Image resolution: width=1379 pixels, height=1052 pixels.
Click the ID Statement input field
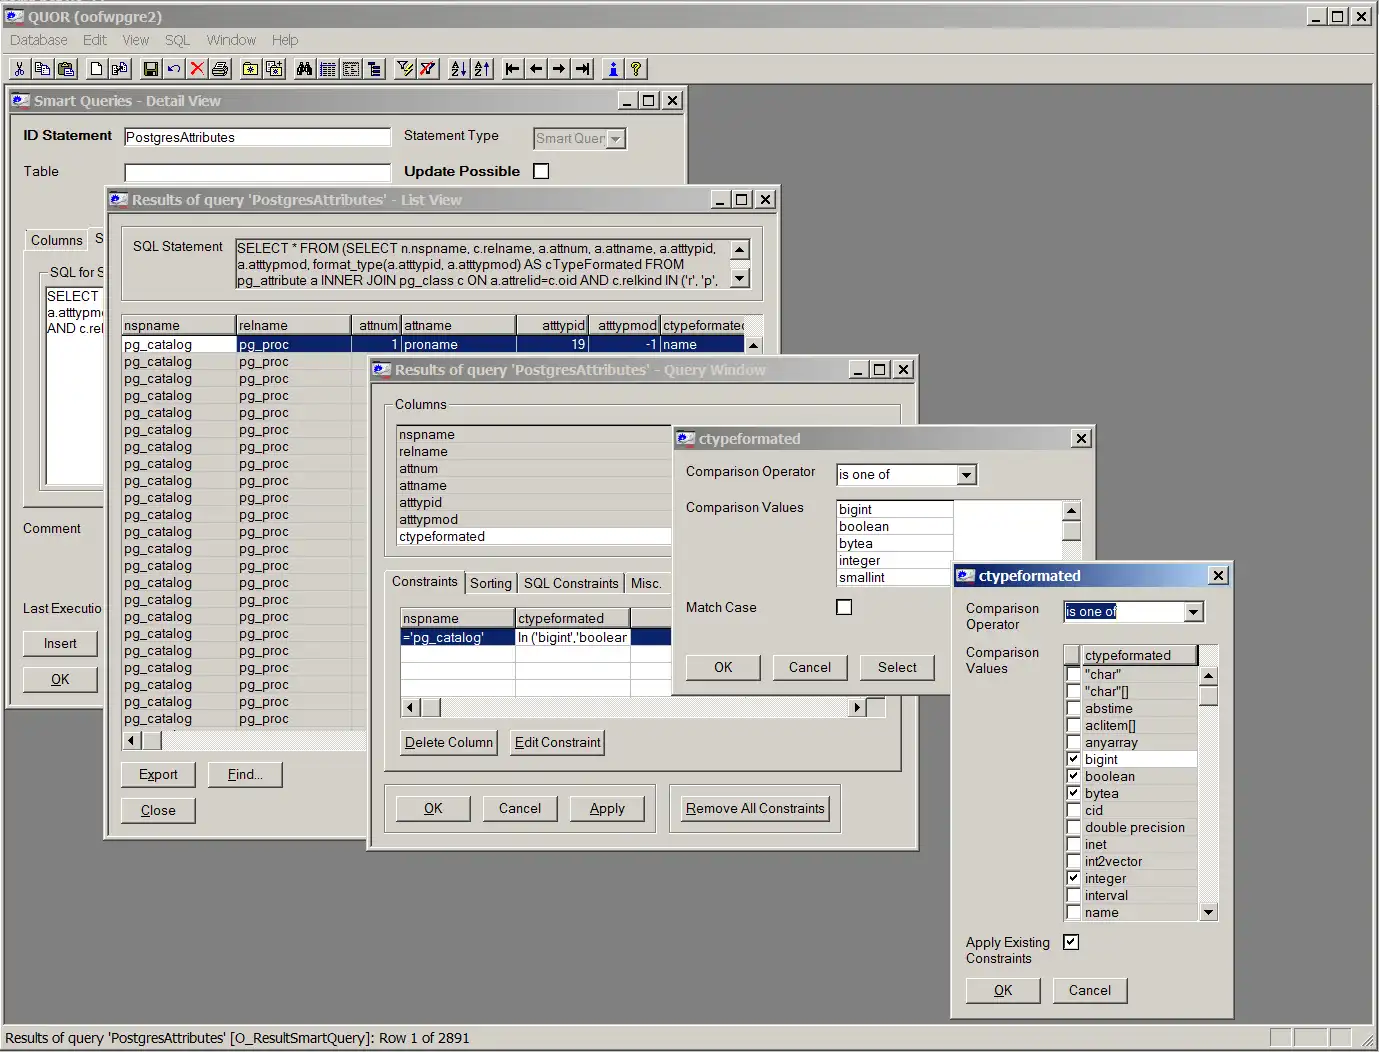[257, 137]
